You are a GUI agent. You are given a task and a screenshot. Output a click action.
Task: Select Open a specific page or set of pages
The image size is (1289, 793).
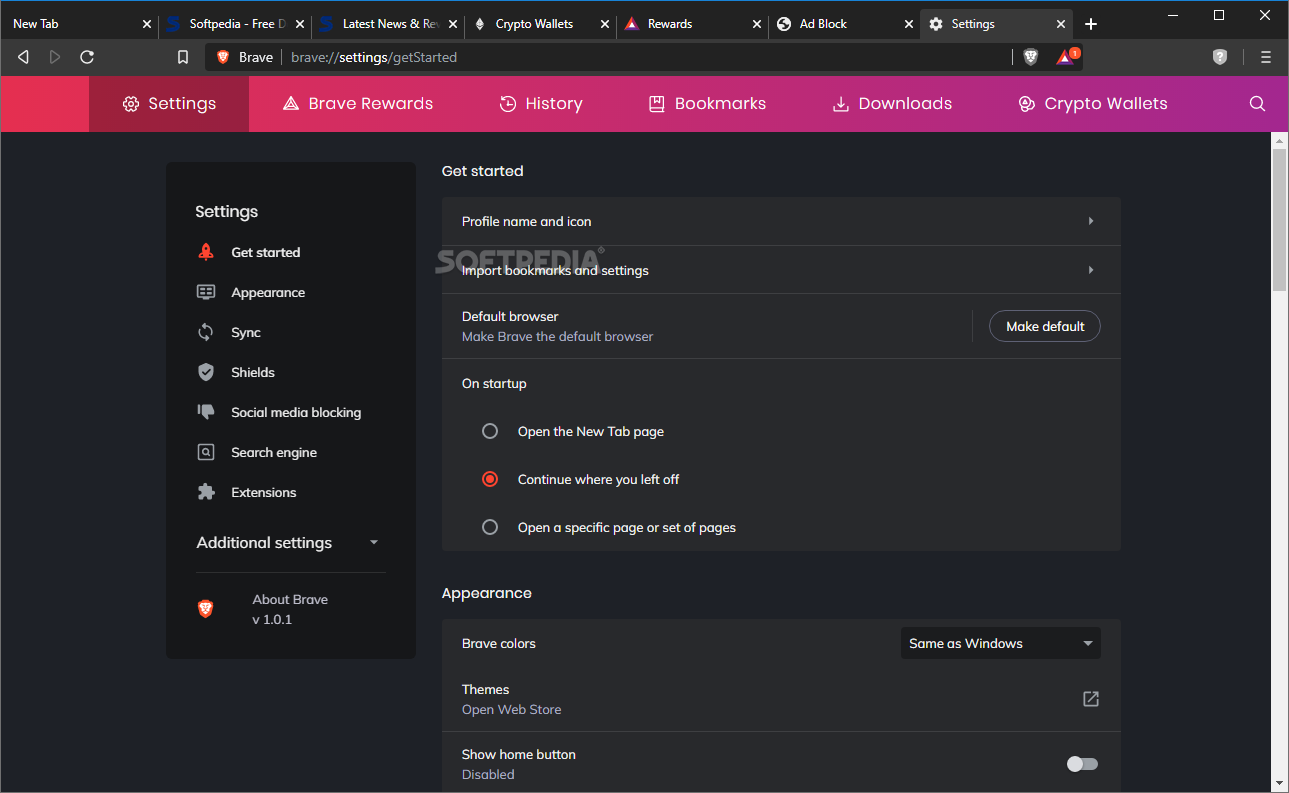coord(490,527)
